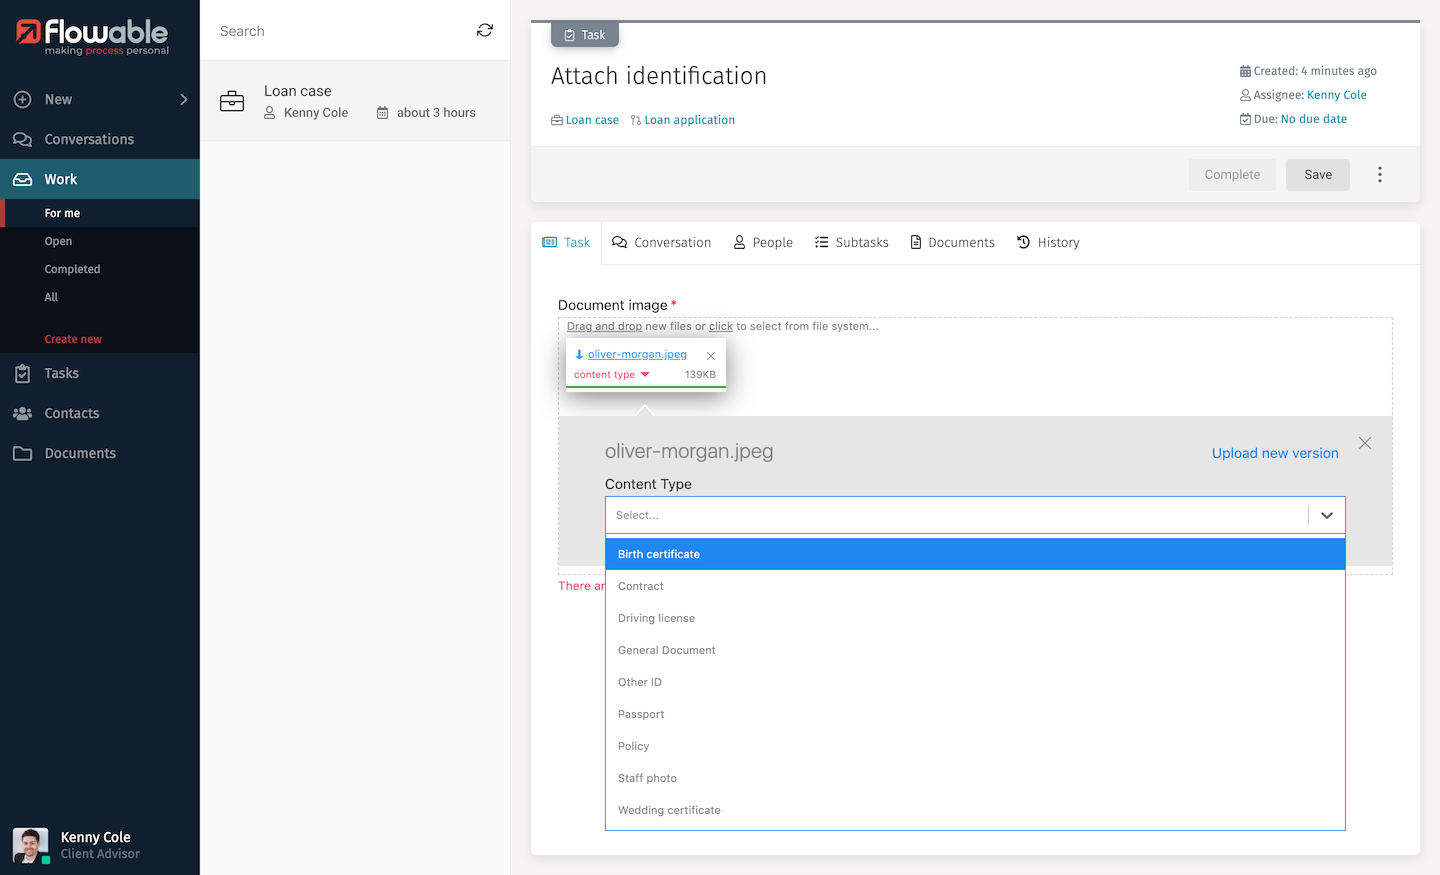The image size is (1440, 875).
Task: Click the refresh icon beside Search
Action: tap(485, 31)
